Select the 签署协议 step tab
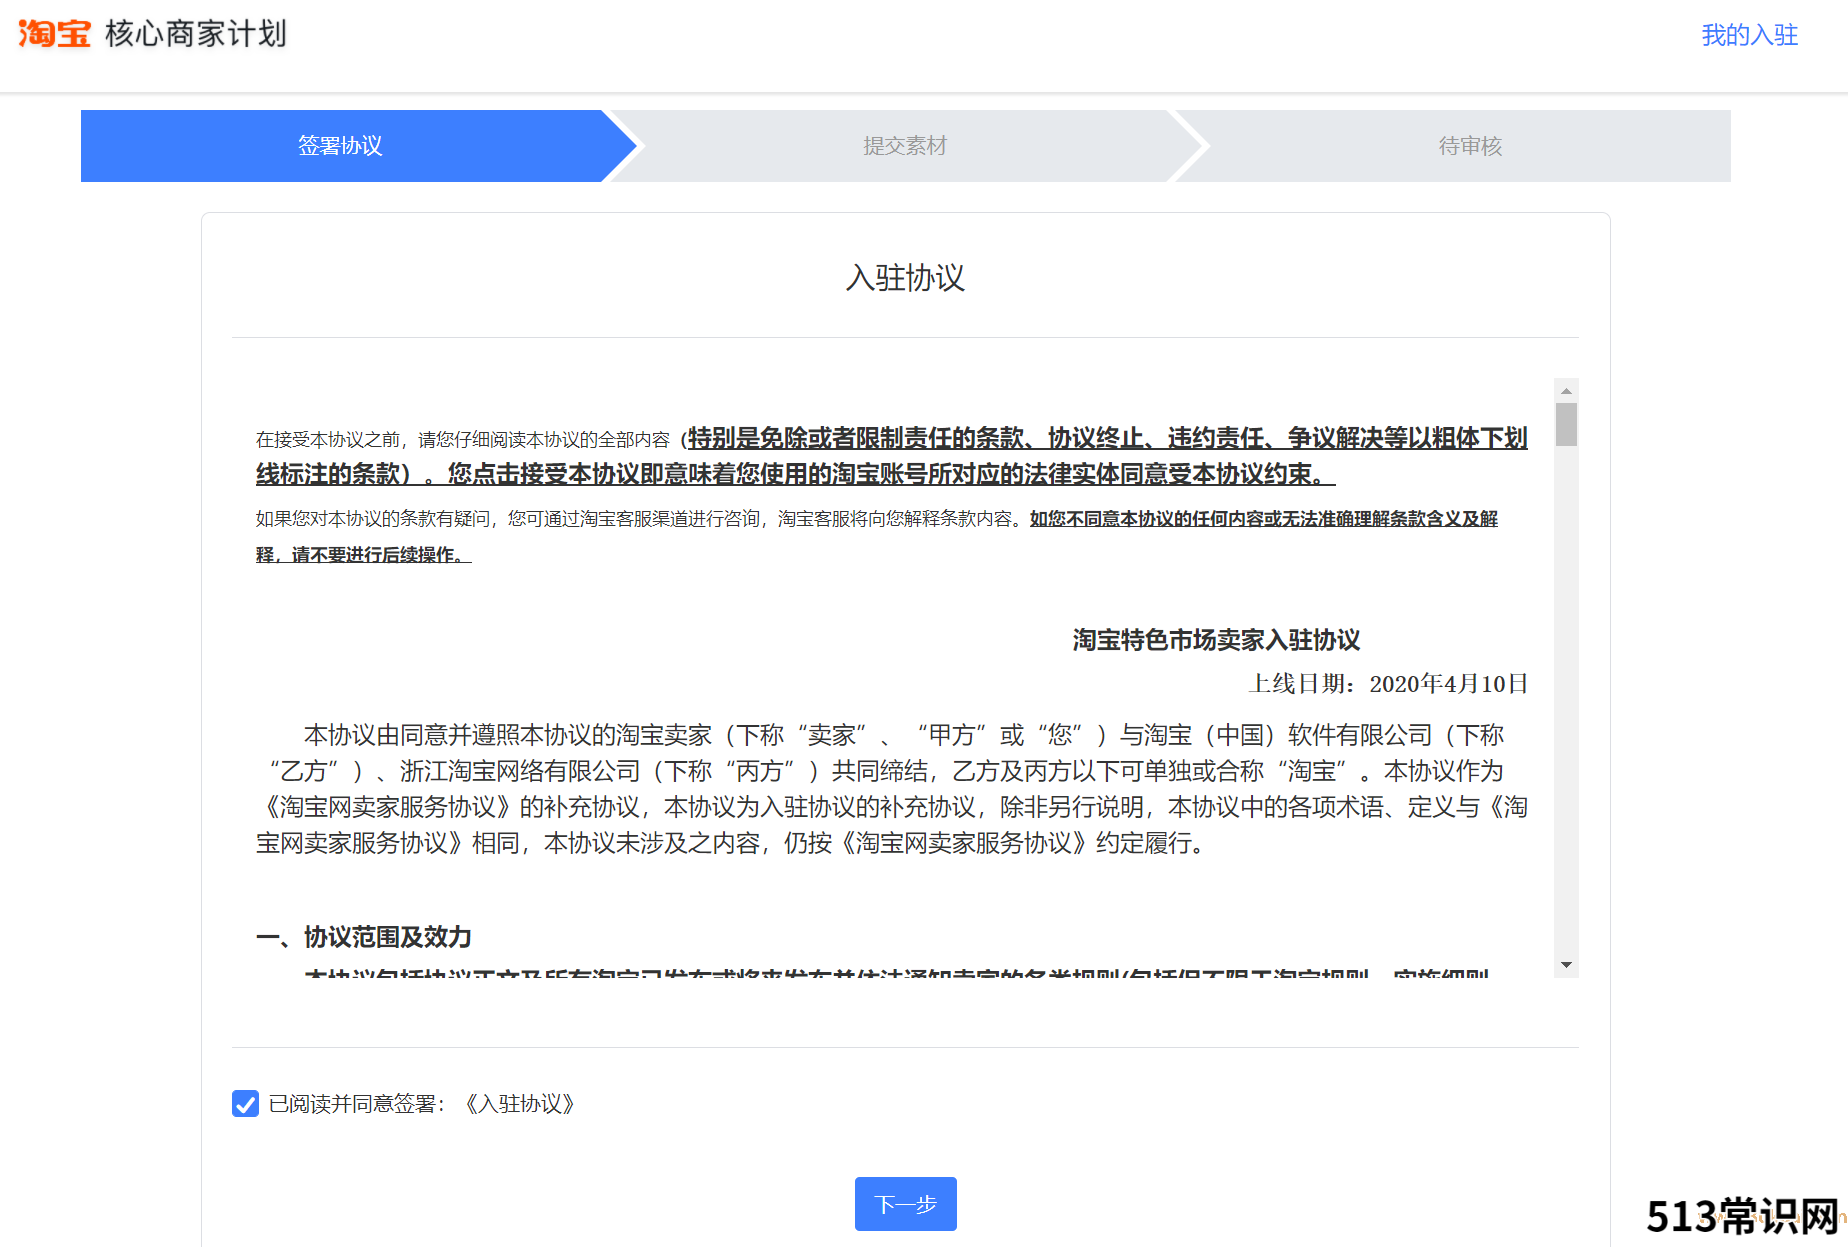This screenshot has height=1247, width=1848. (340, 146)
